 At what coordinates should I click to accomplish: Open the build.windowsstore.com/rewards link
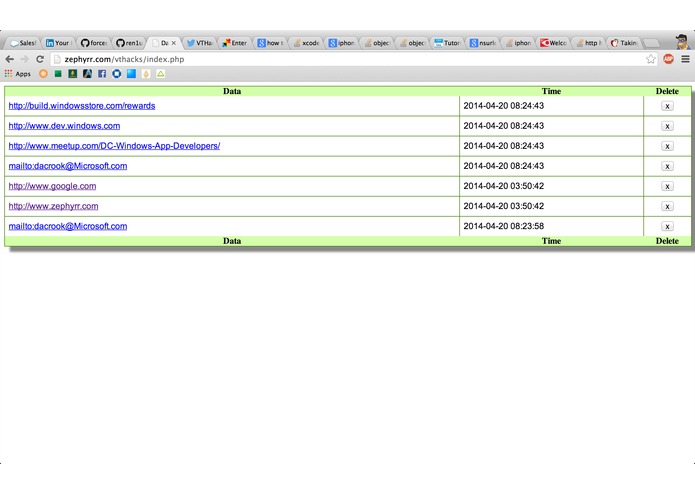(82, 106)
